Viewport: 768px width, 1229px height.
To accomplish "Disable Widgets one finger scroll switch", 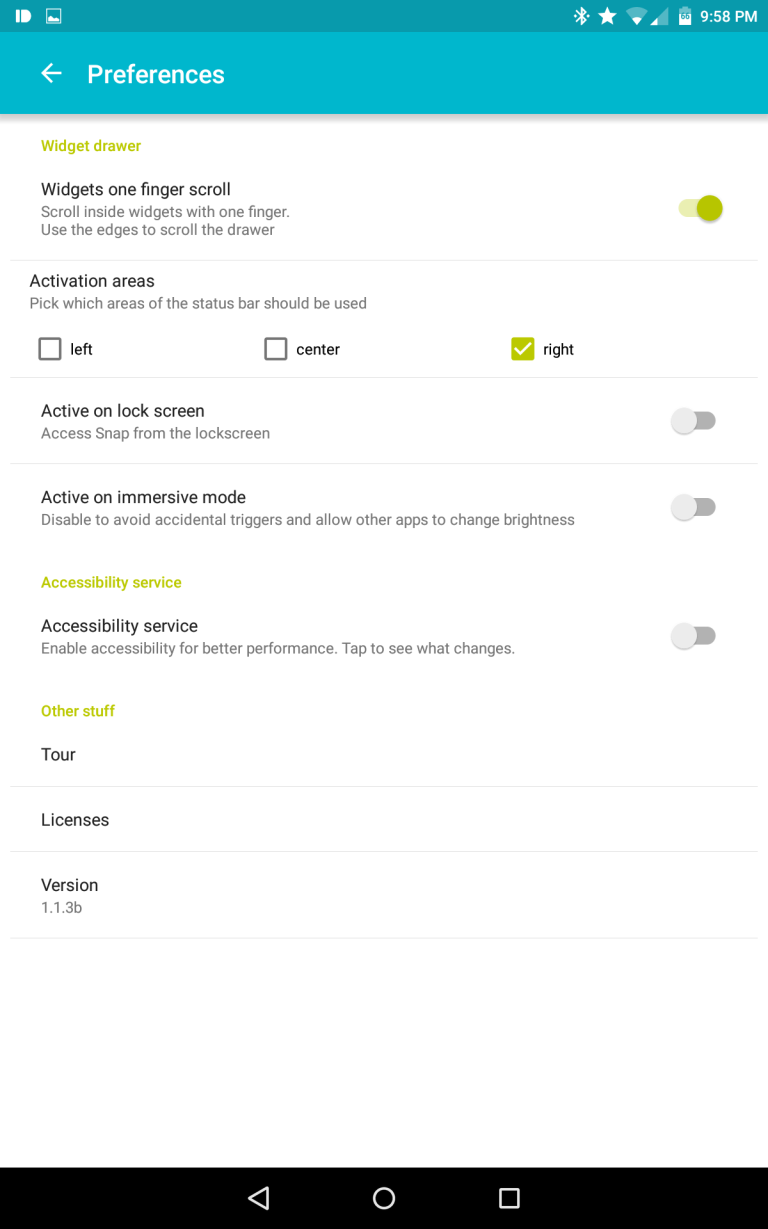I will click(699, 208).
